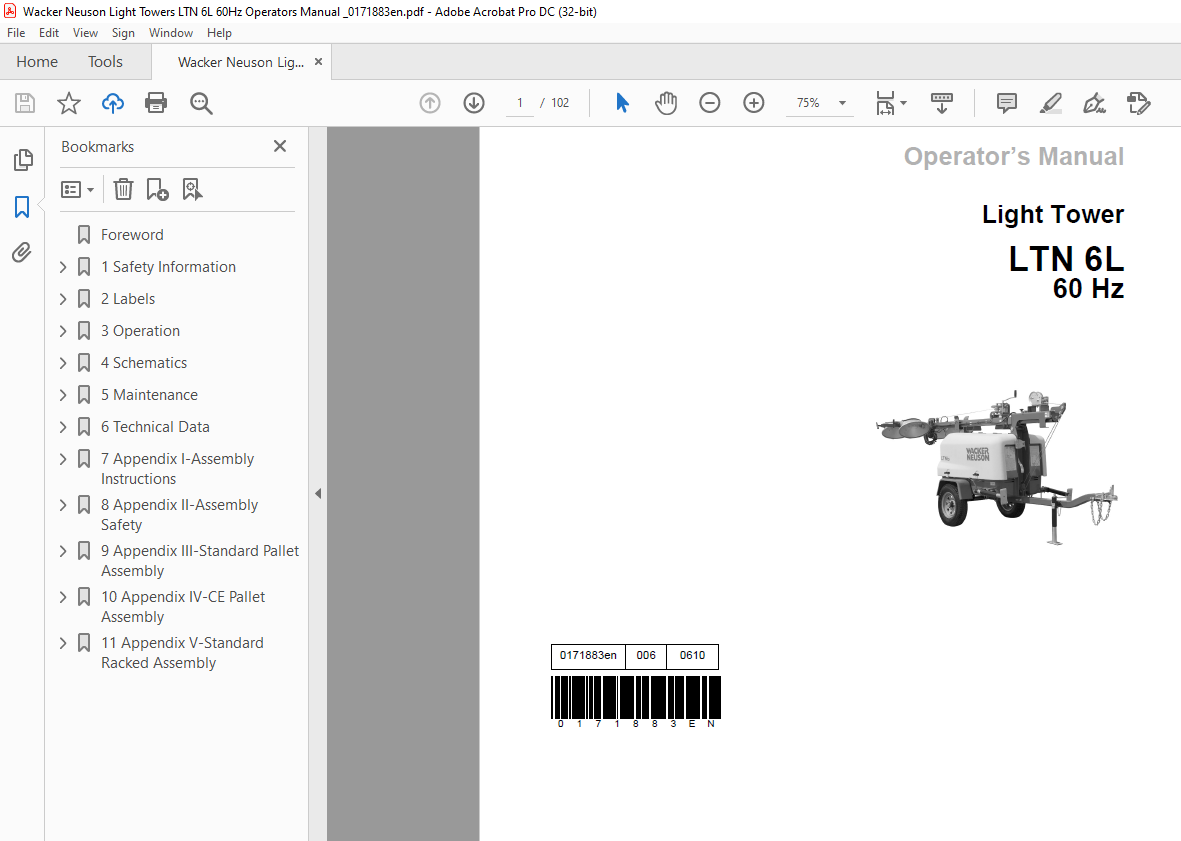
Task: Close the Bookmarks panel
Action: [280, 146]
